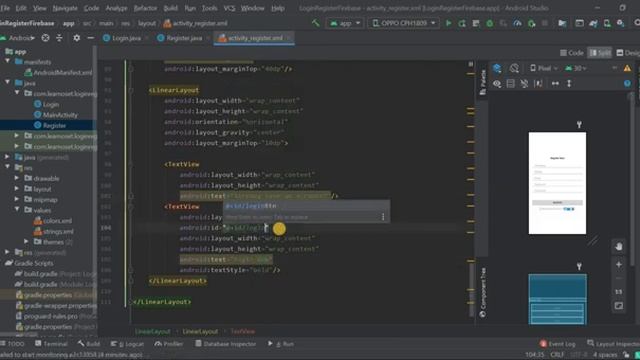
Task: Click the blue help icon in design panel
Action: click(x=627, y=84)
